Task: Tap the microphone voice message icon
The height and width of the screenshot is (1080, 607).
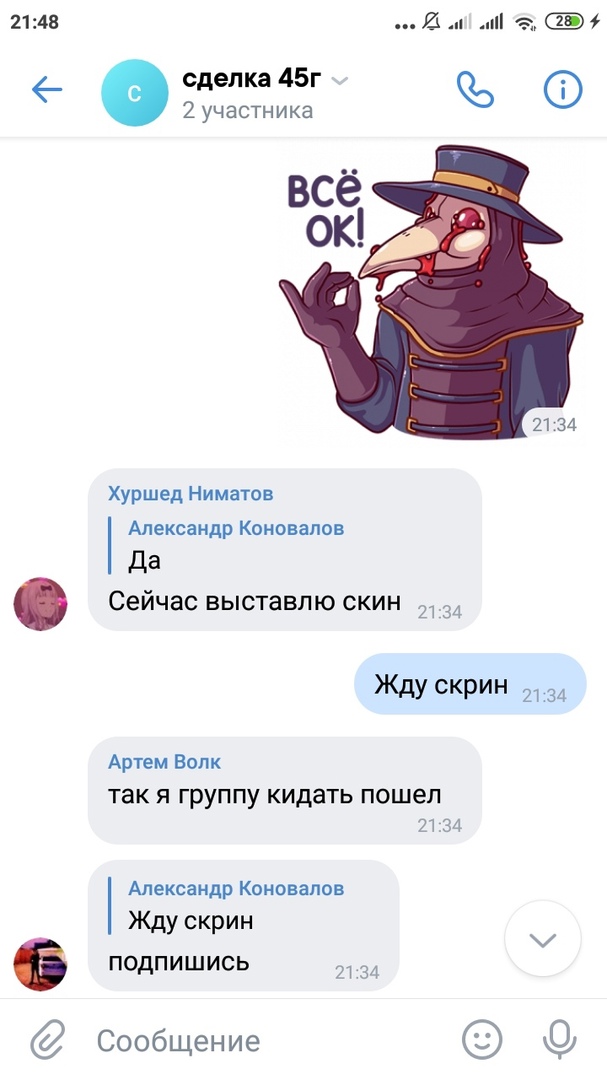Action: 559,1040
